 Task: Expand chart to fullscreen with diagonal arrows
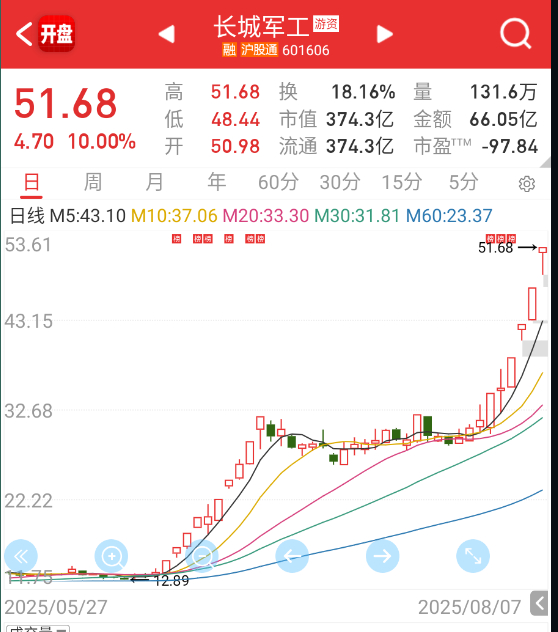click(473, 556)
